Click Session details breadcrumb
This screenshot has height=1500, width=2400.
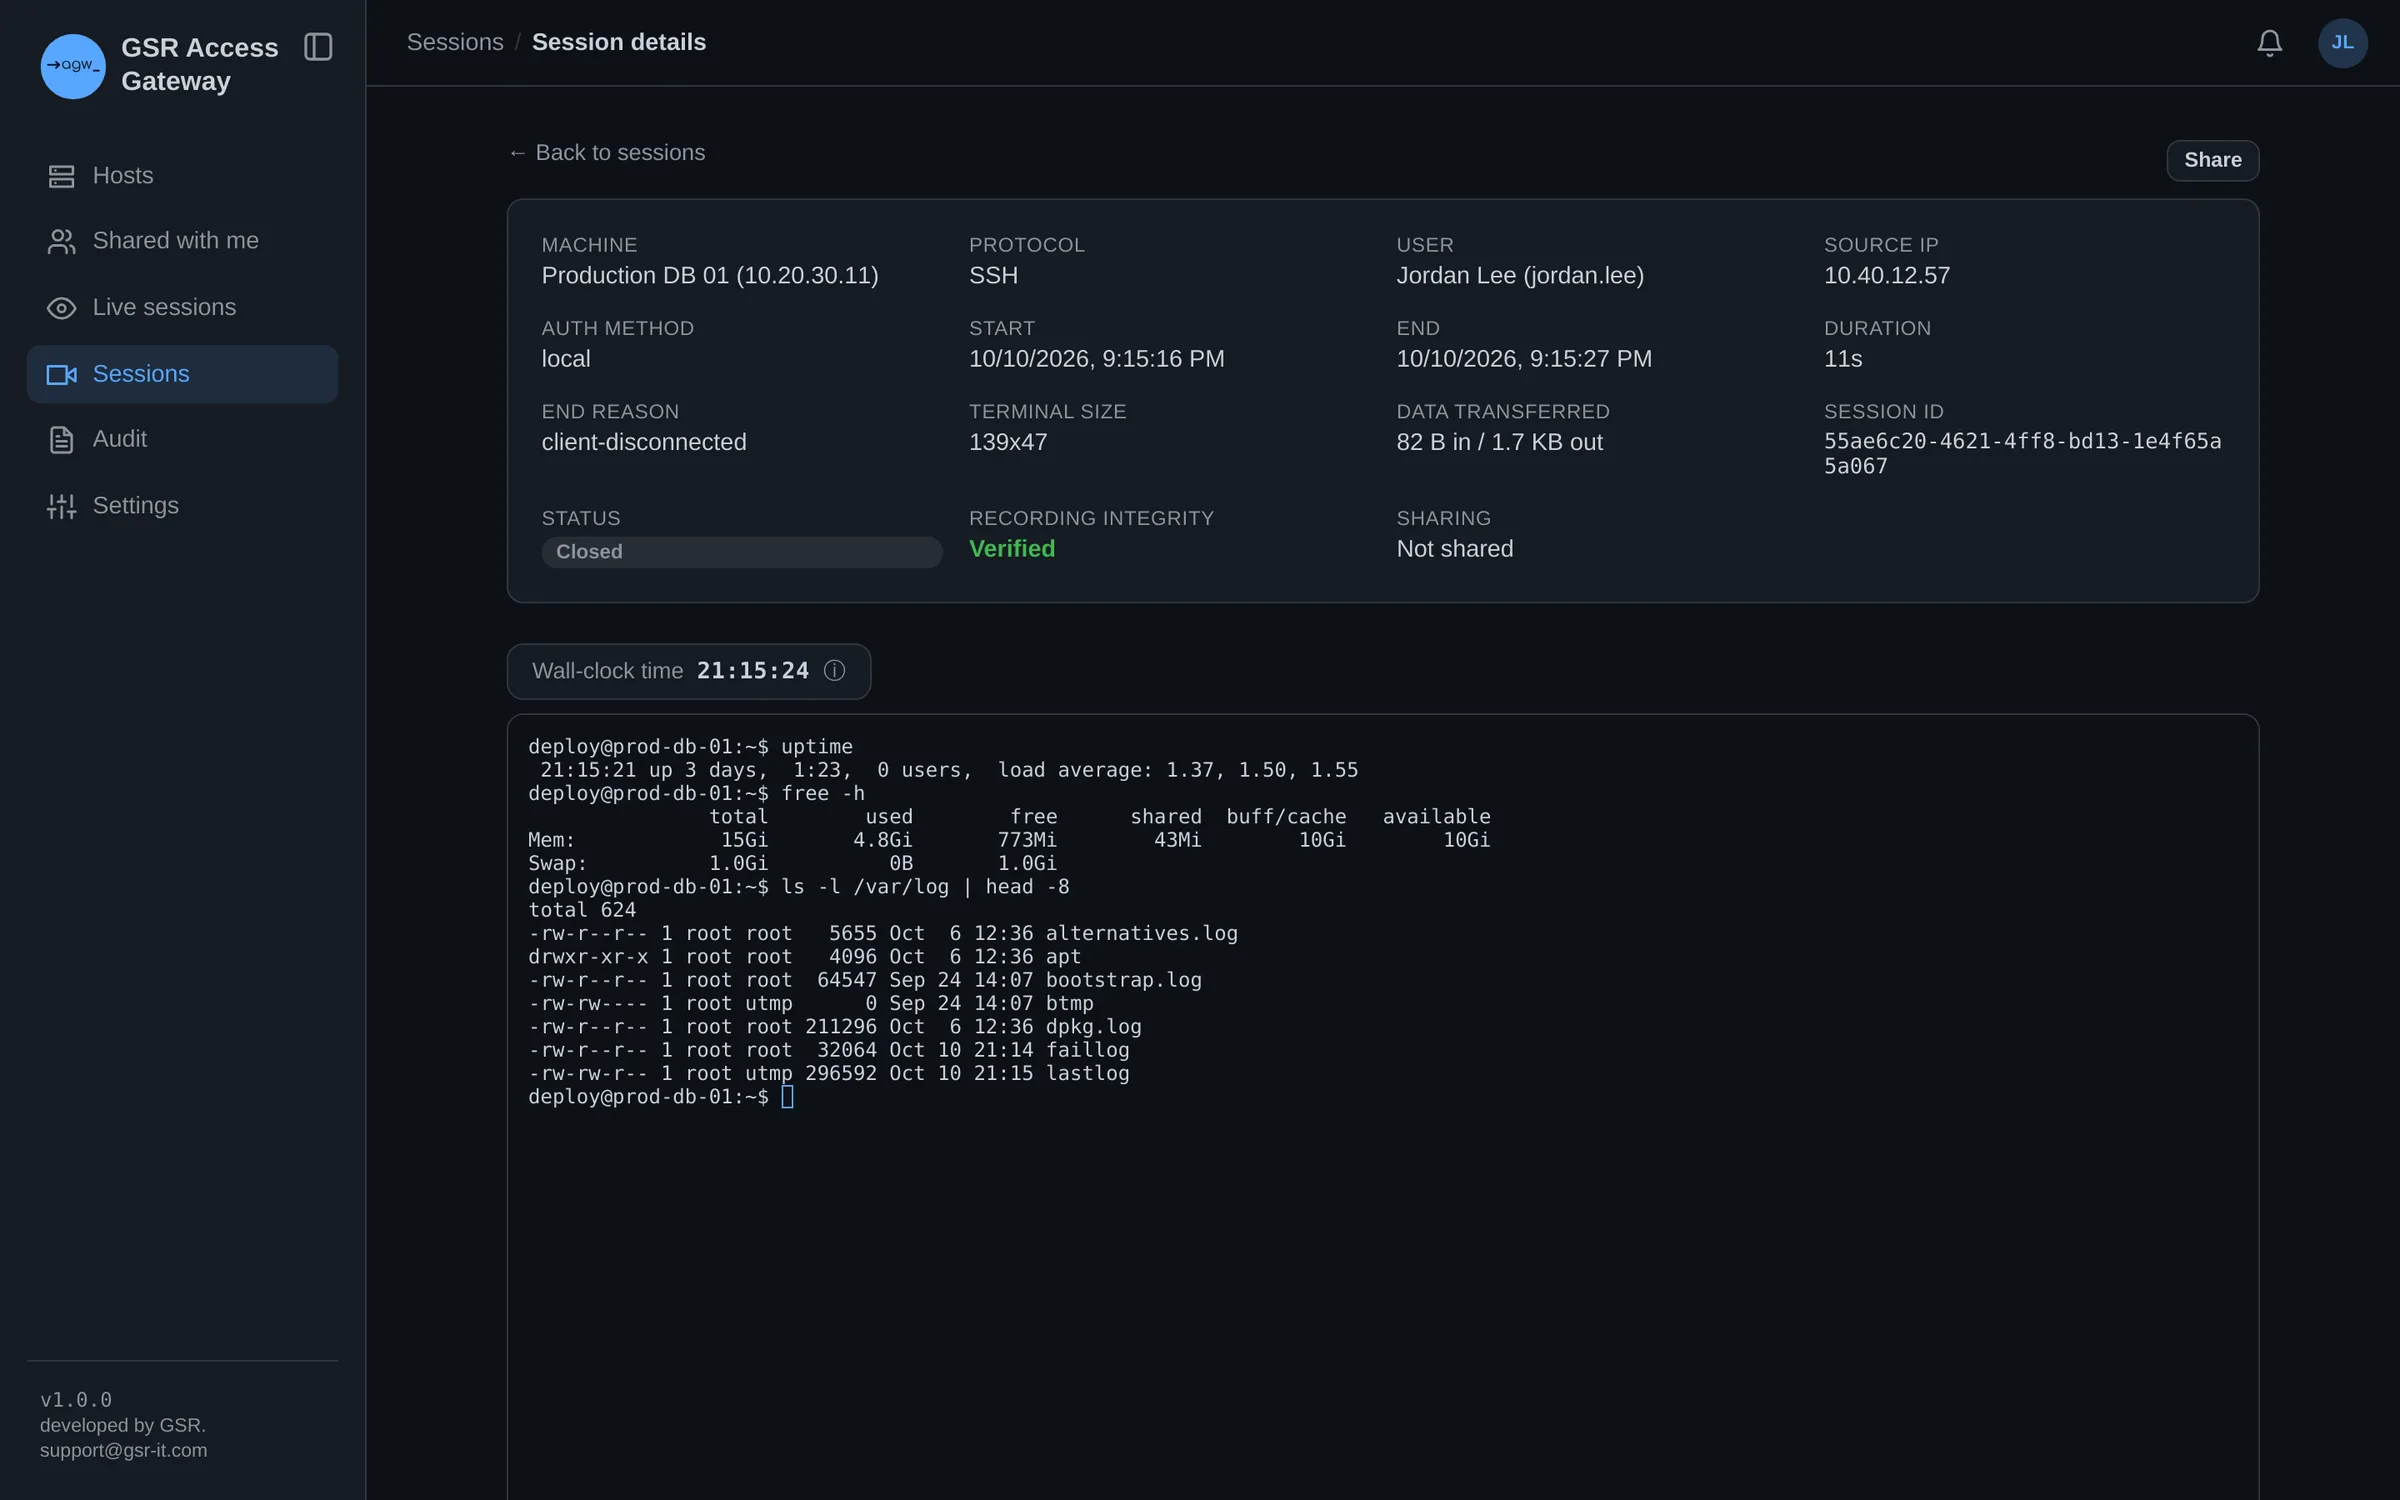[619, 42]
